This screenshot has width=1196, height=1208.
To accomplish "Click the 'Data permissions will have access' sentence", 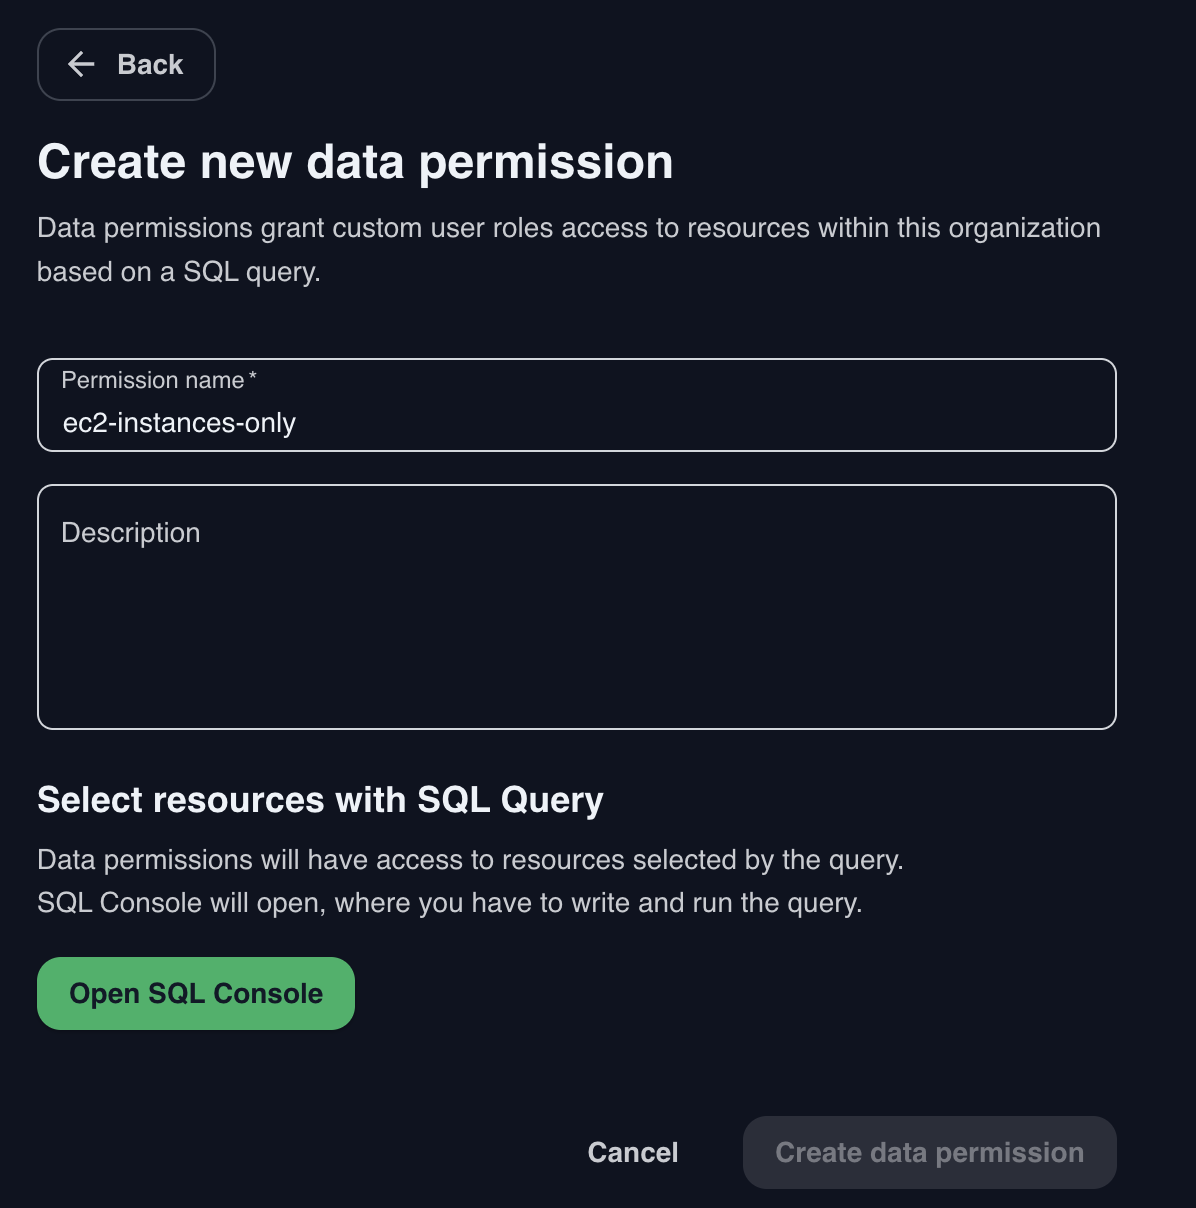I will tap(470, 860).
